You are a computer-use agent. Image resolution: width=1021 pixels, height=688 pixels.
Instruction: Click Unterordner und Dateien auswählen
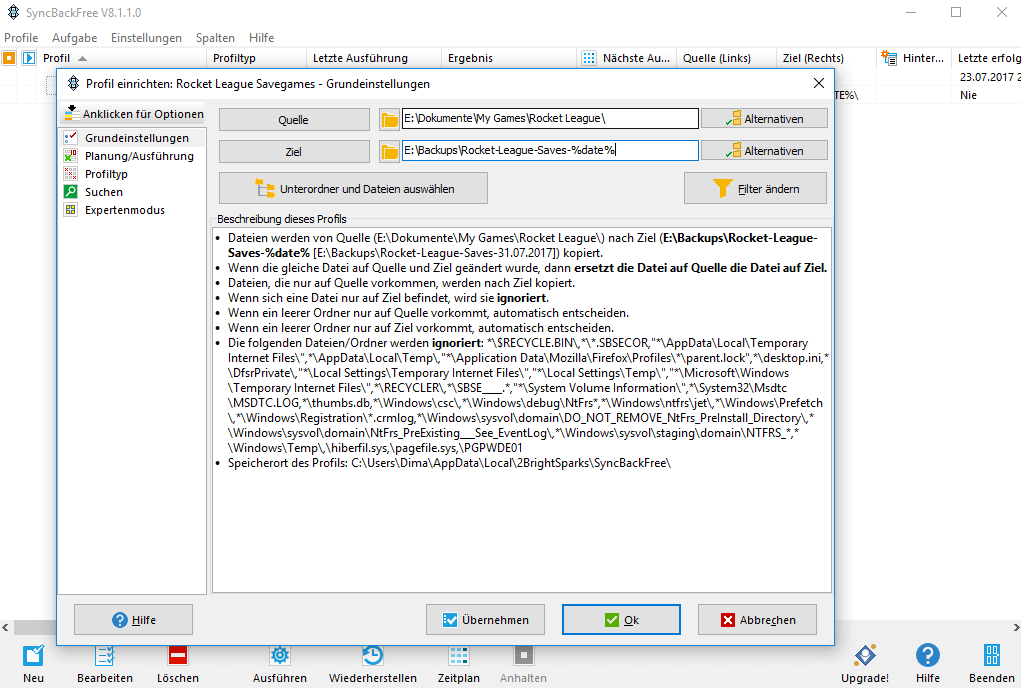coord(354,189)
